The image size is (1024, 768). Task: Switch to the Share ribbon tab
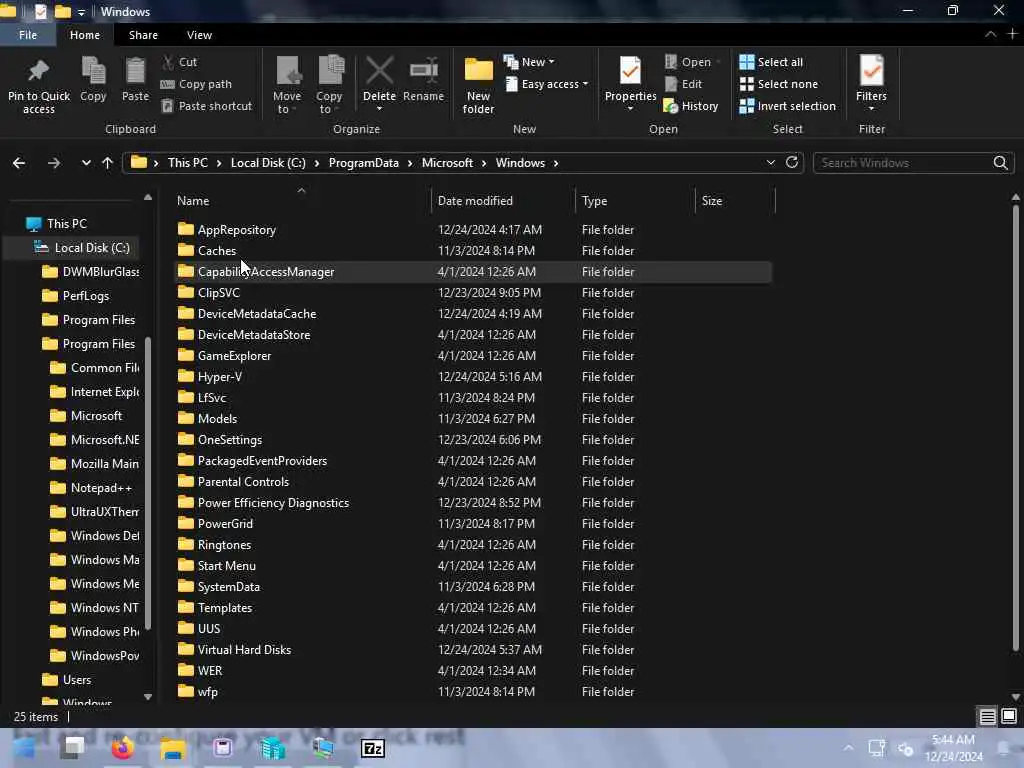[143, 35]
